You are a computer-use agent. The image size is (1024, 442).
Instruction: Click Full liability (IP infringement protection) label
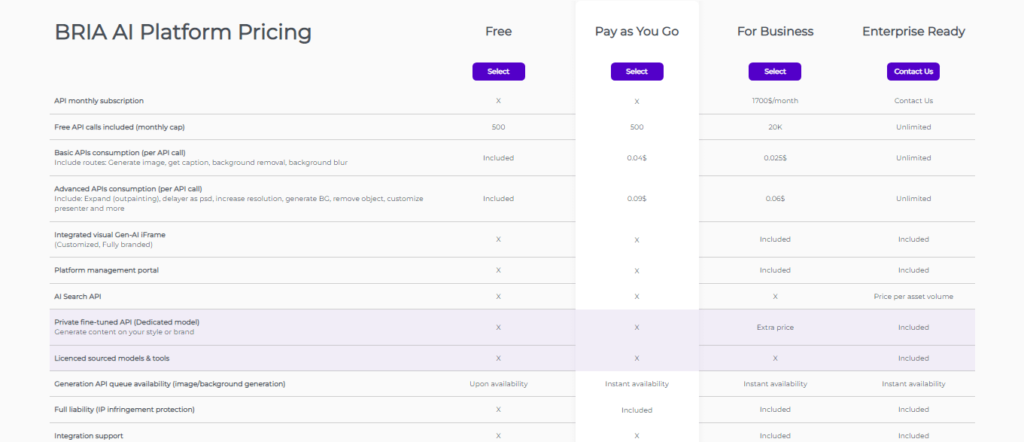[124, 409]
